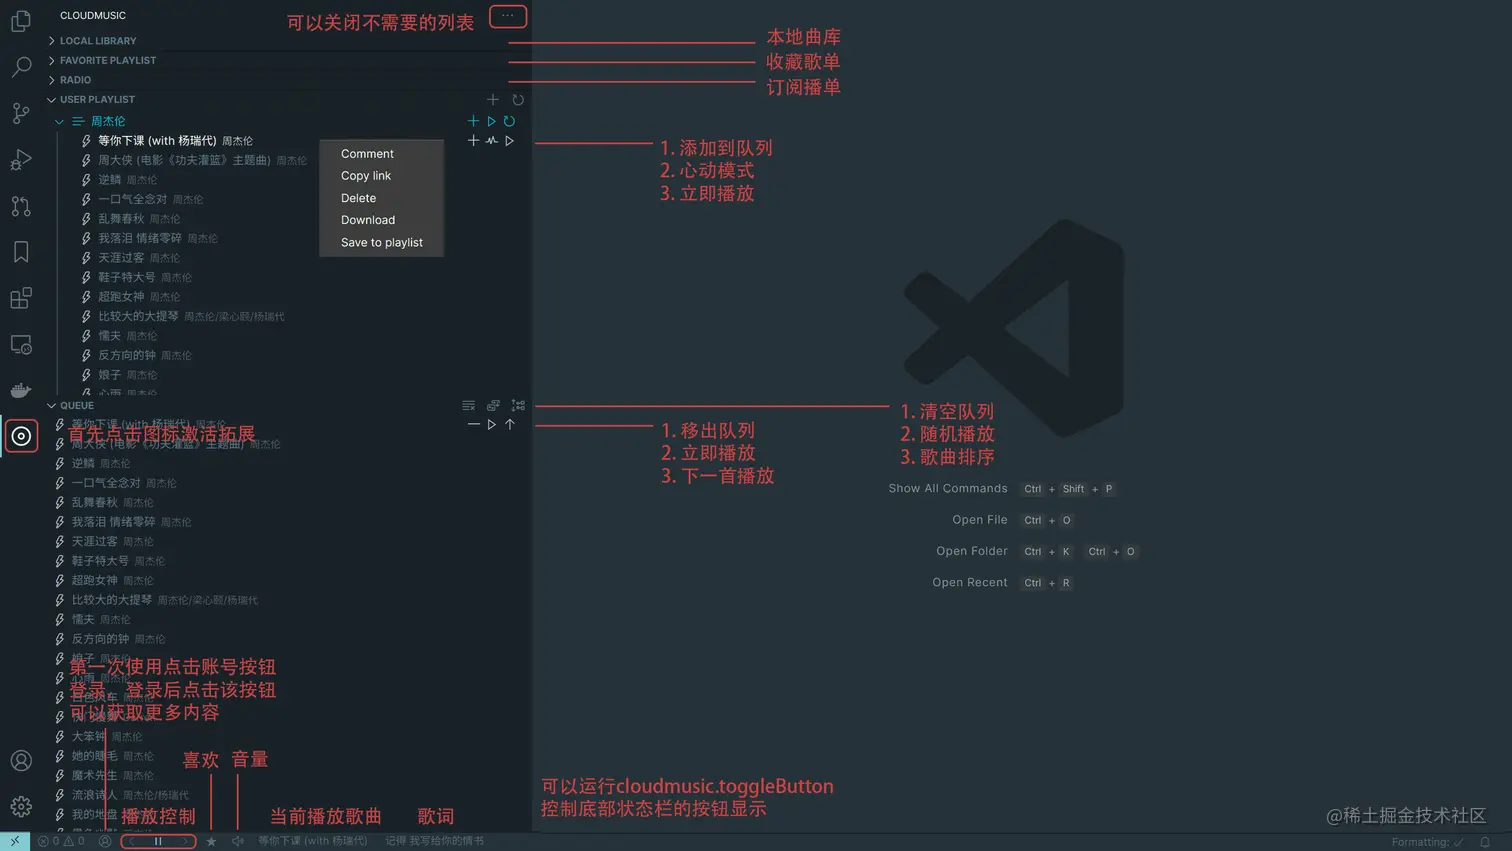
Task: Open the Remote Explorer view
Action: pos(21,345)
